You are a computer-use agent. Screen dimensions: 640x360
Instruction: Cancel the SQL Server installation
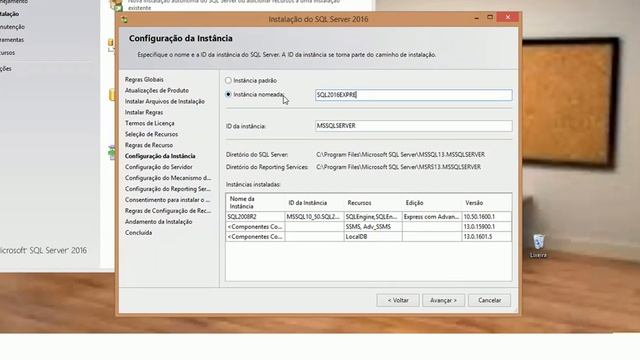coord(489,300)
